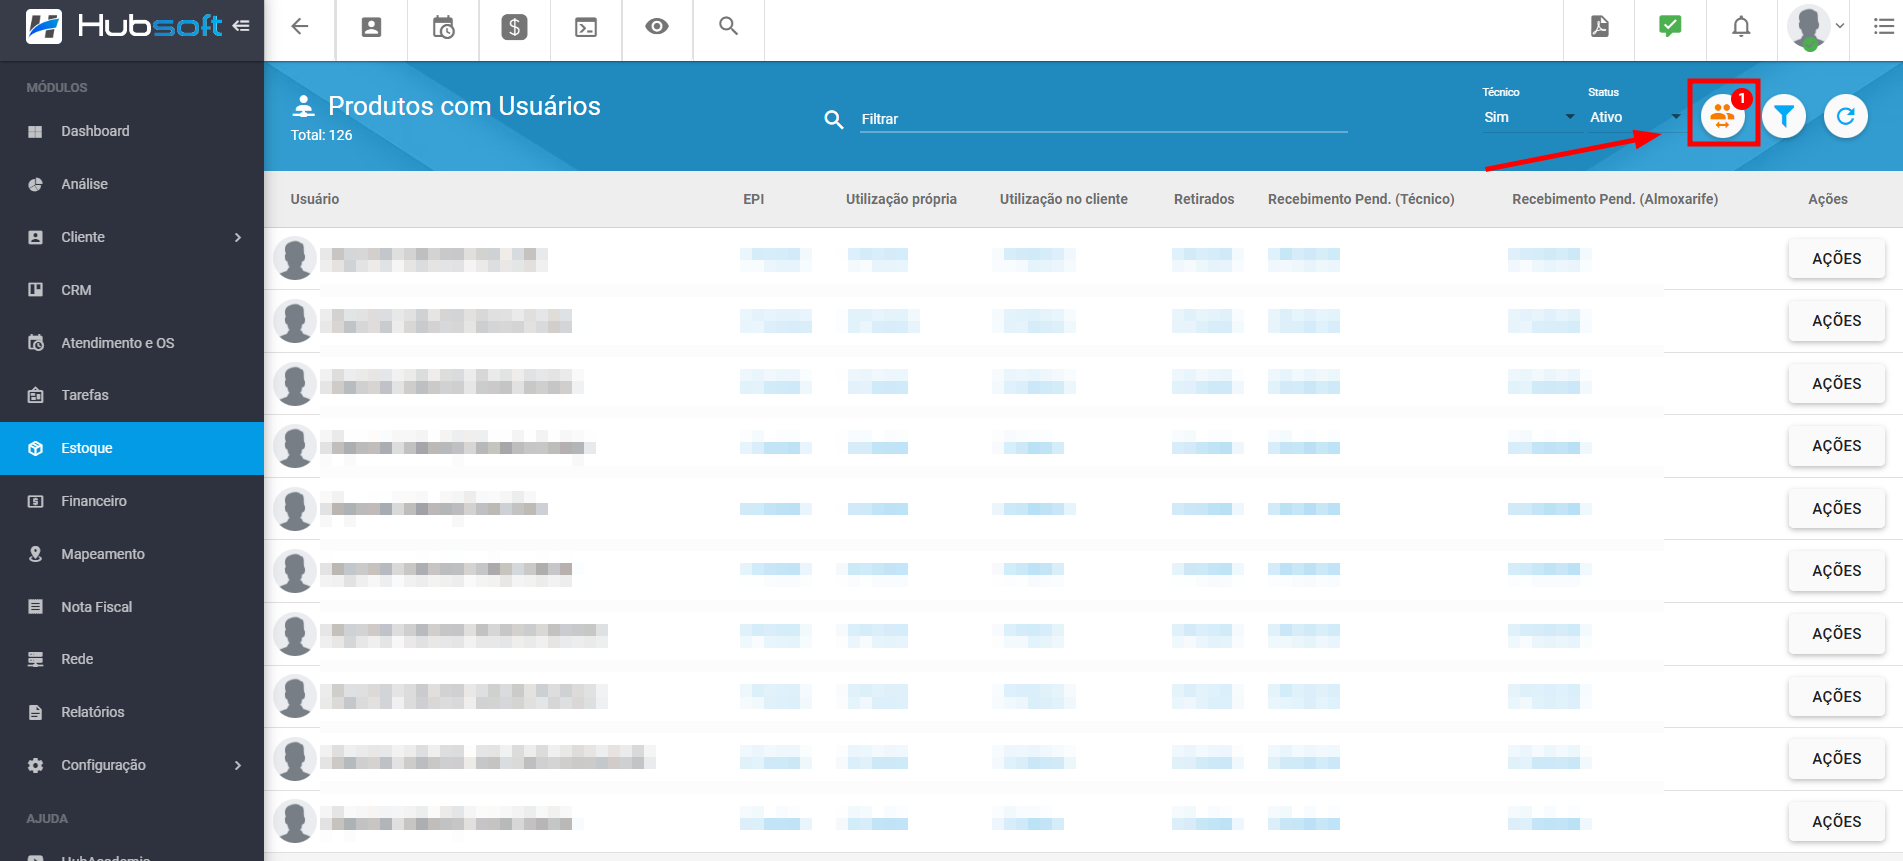The height and width of the screenshot is (861, 1903).
Task: Click the orange user transfer icon
Action: 1722,116
